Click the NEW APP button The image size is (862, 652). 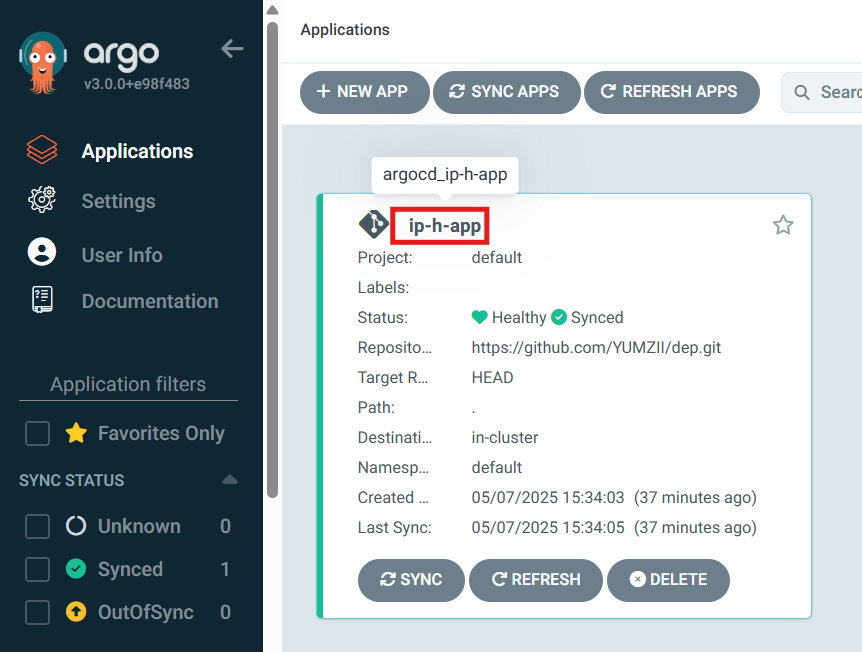364,92
